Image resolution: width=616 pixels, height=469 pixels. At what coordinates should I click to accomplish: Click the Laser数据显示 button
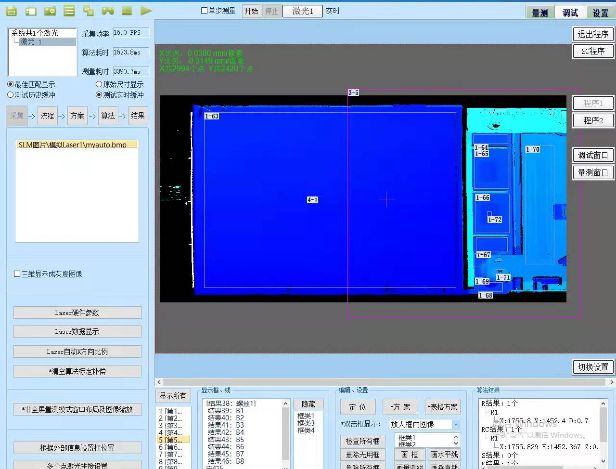[77, 332]
